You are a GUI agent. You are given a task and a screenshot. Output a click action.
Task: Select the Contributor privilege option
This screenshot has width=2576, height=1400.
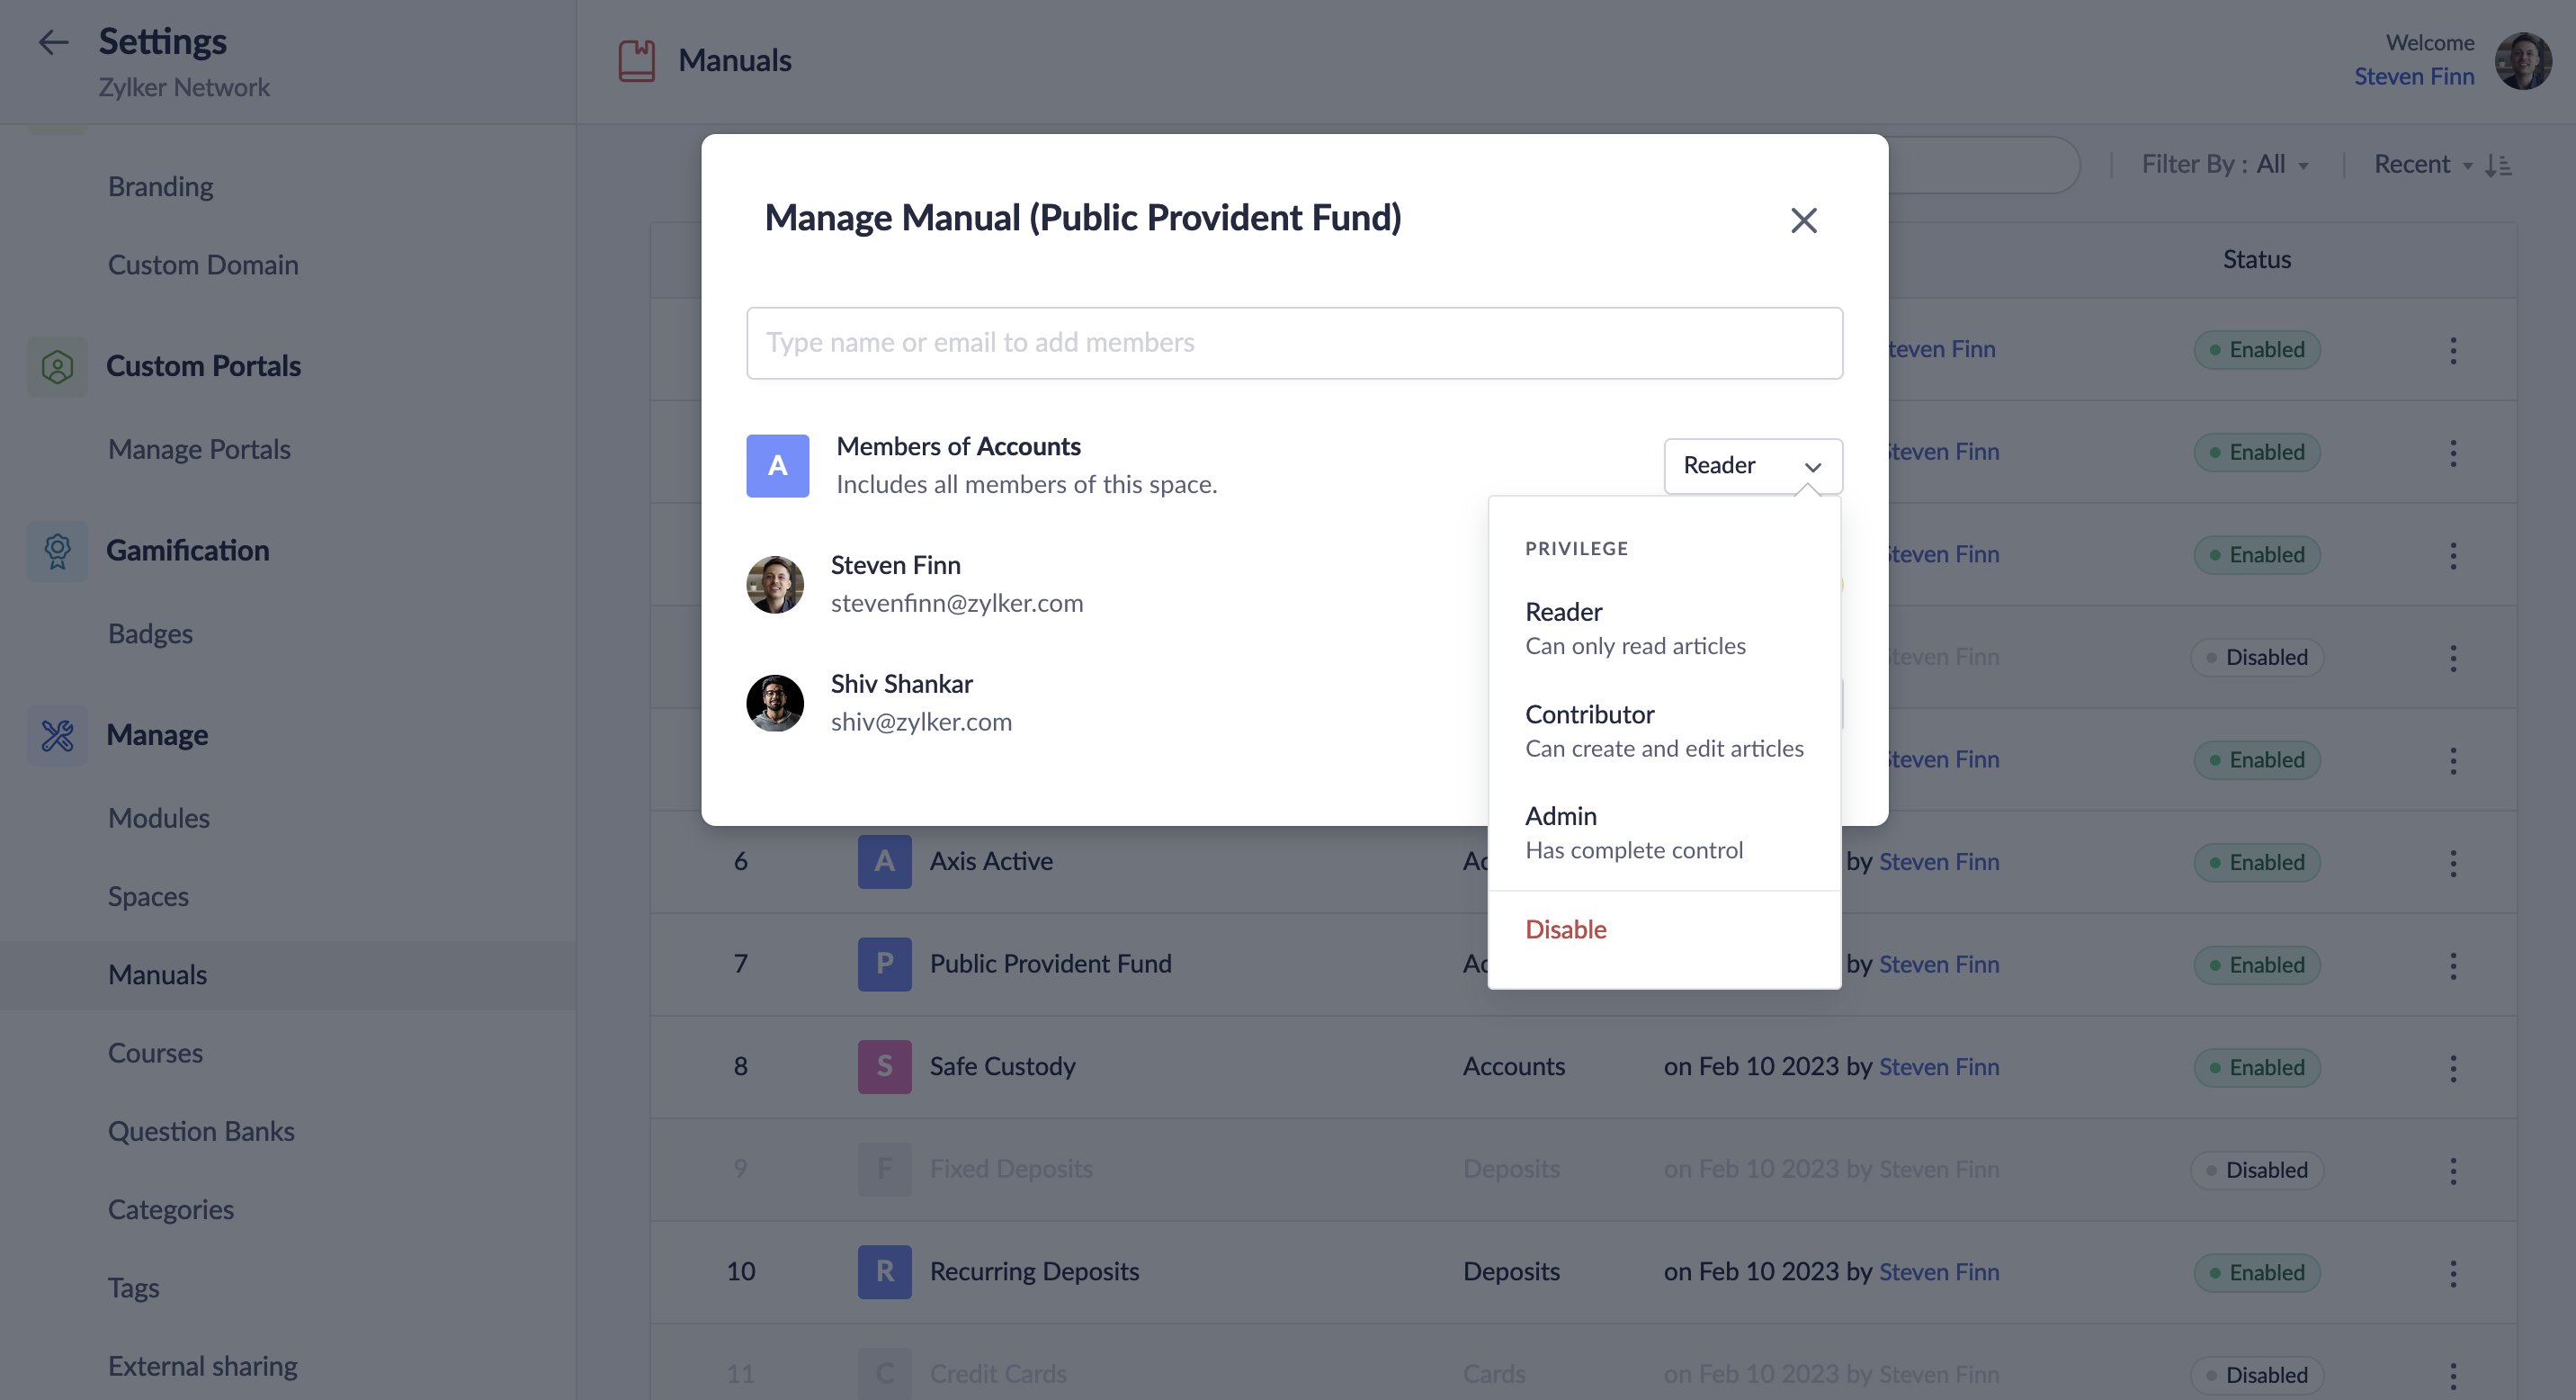coord(1663,731)
